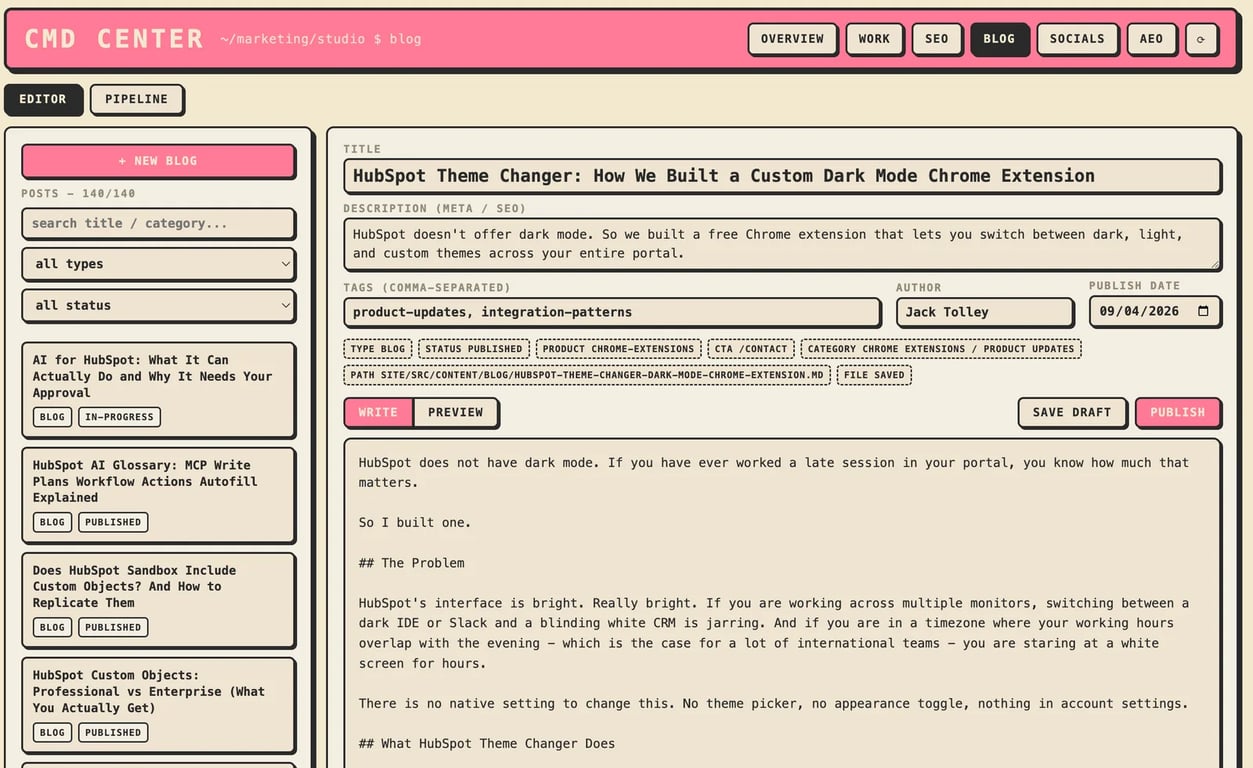Click the 'CTA /CONTACT' chip
Screen dimensions: 1253x768
751,349
